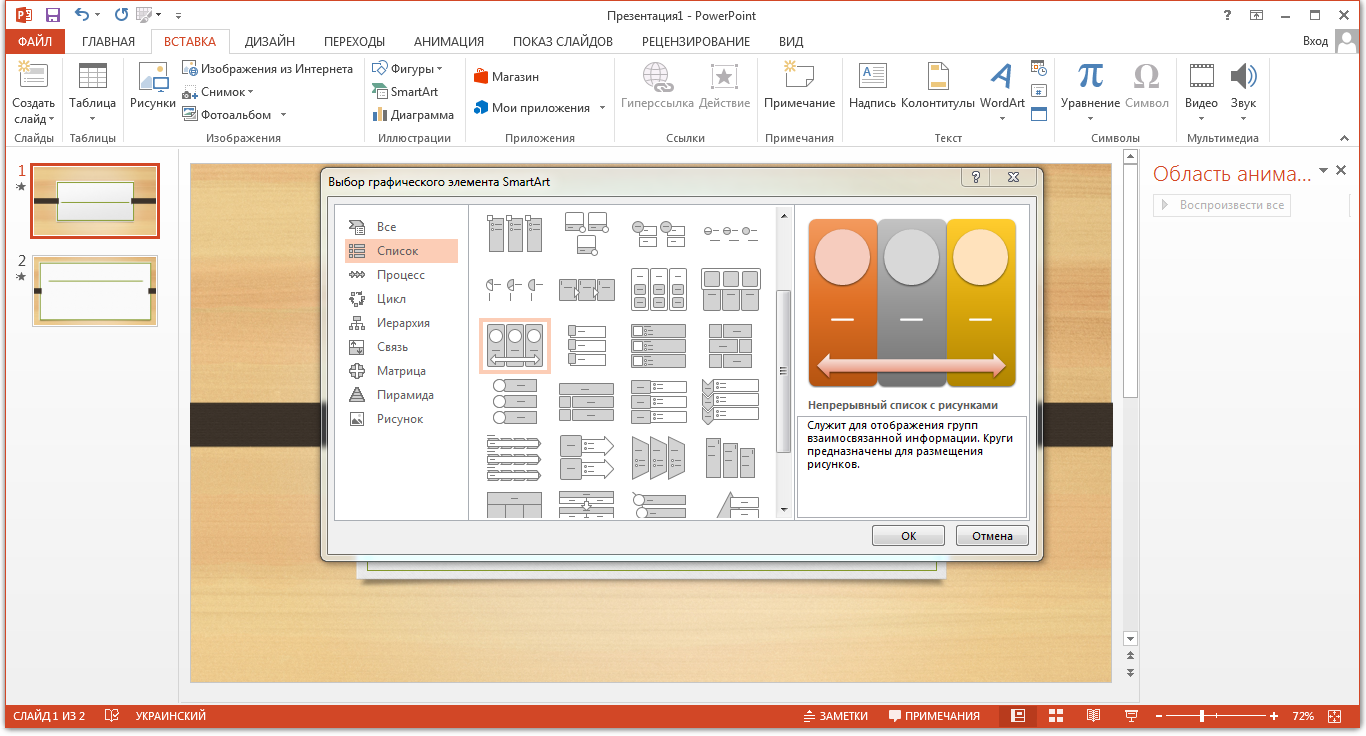The height and width of the screenshot is (736, 1366).
Task: Click the zoom slider in status bar
Action: coord(1202,716)
